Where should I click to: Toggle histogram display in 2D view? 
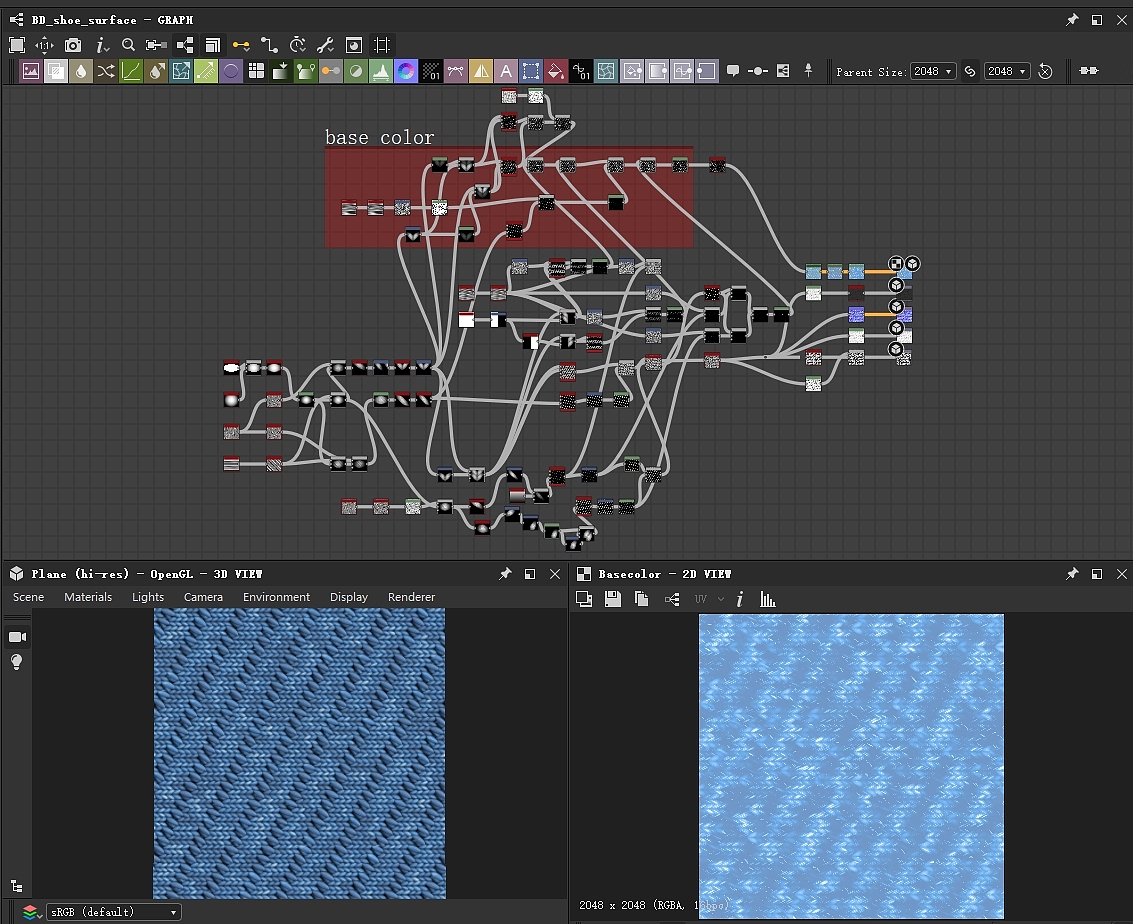pos(767,599)
